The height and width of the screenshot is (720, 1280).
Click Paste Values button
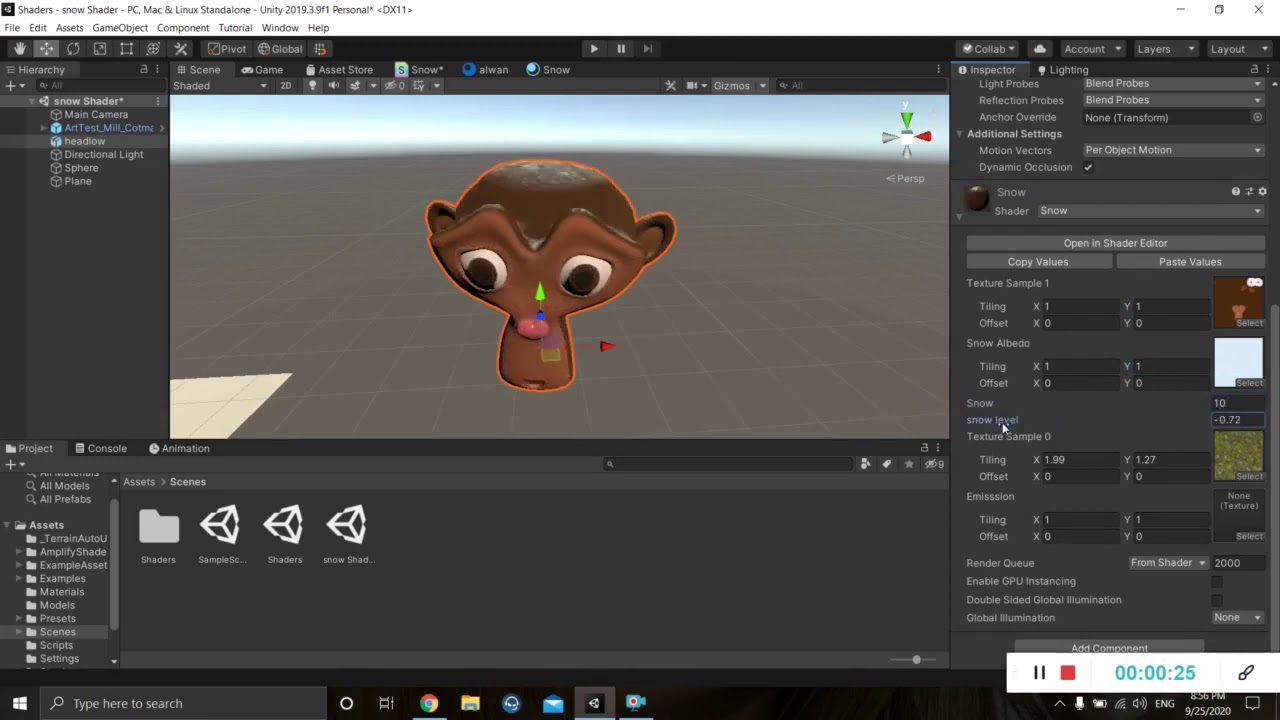click(1190, 262)
